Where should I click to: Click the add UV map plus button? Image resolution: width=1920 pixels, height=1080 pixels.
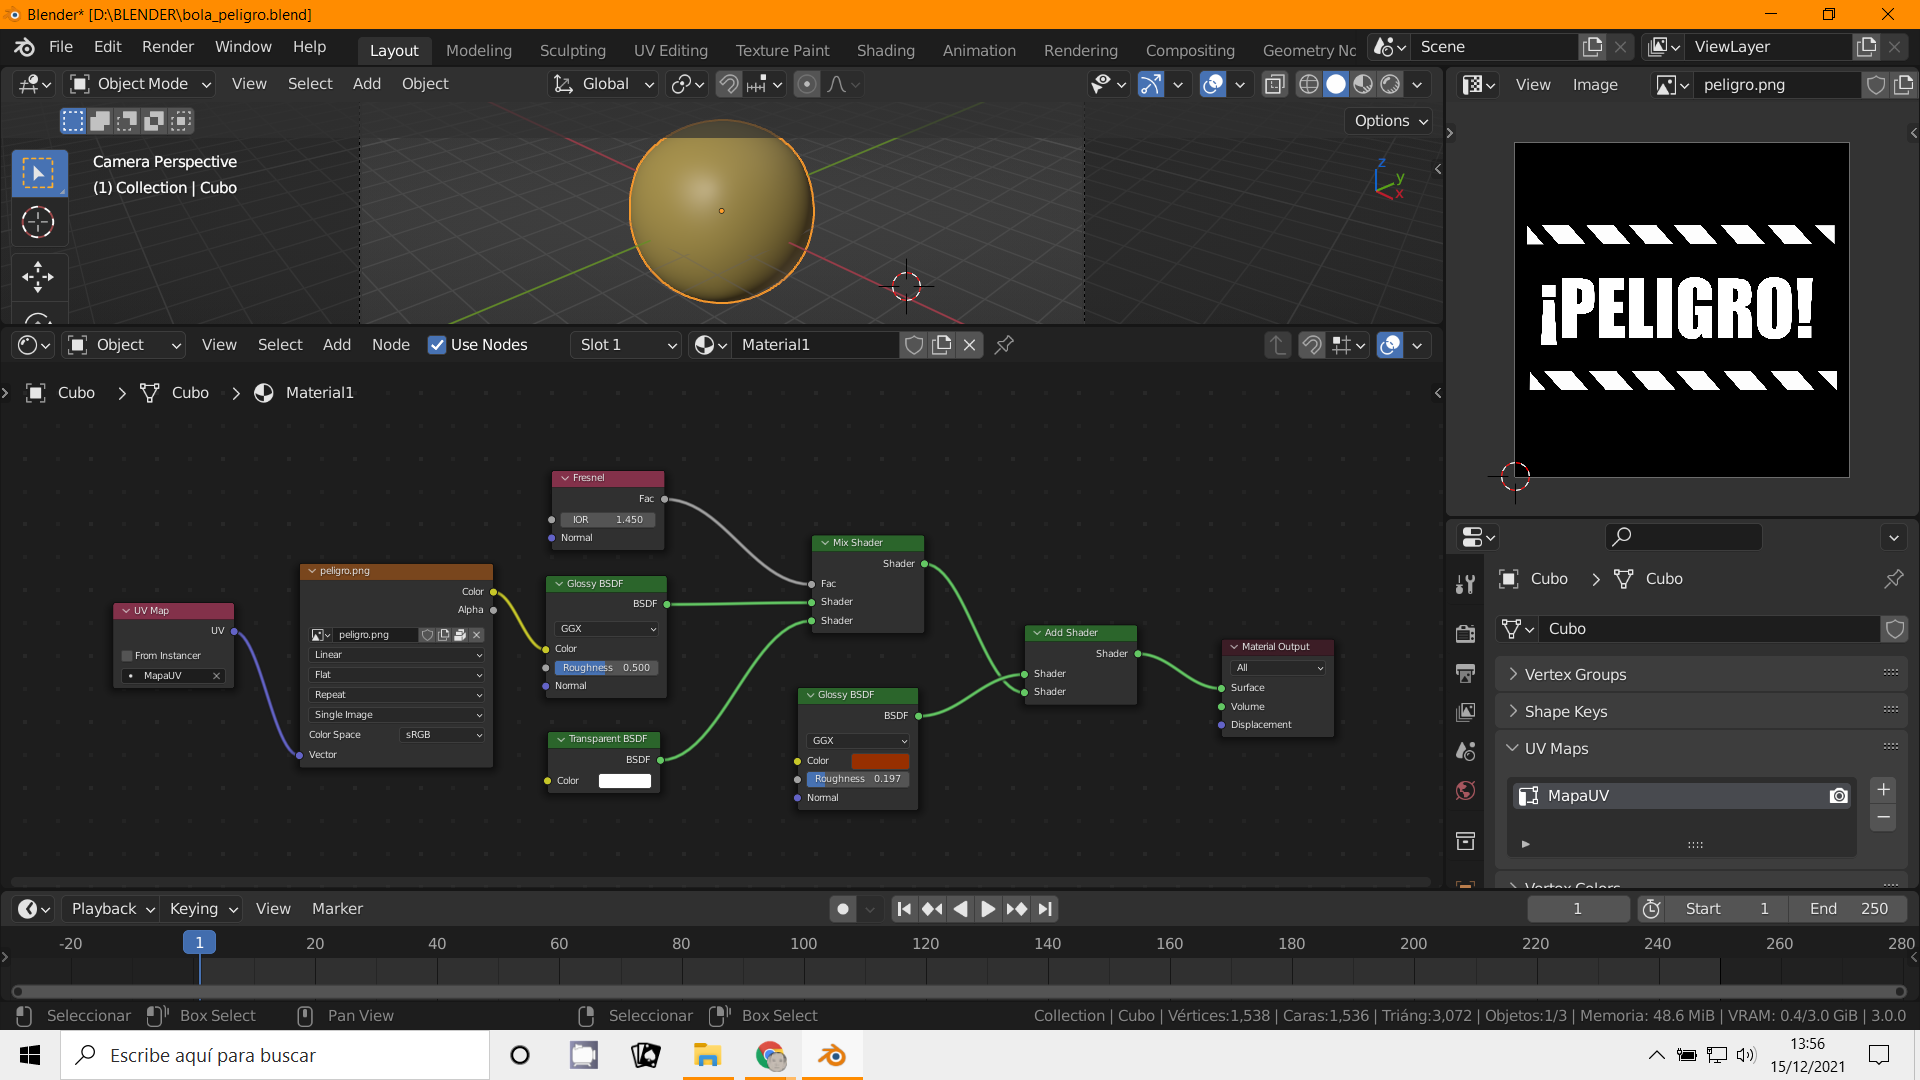(x=1883, y=790)
